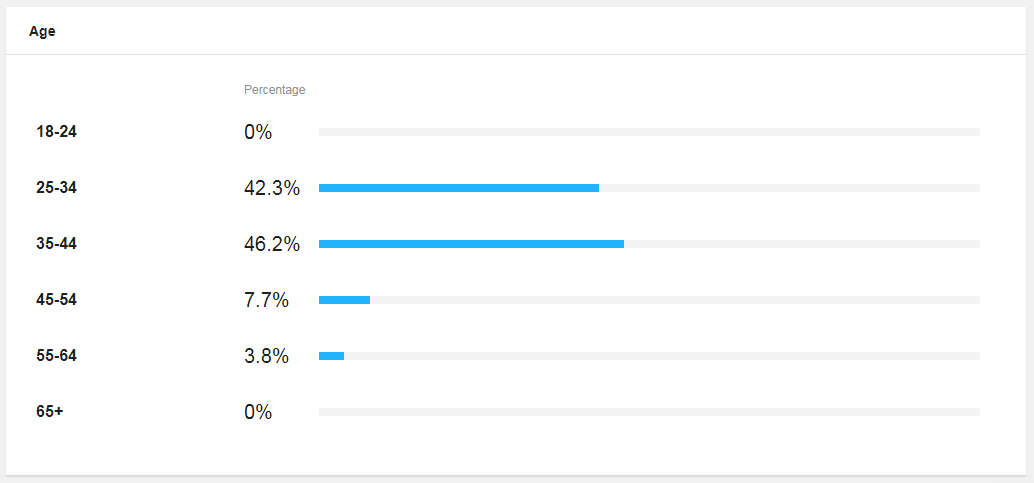Click the empty 65+ progress bar
The width and height of the screenshot is (1034, 483).
650,412
